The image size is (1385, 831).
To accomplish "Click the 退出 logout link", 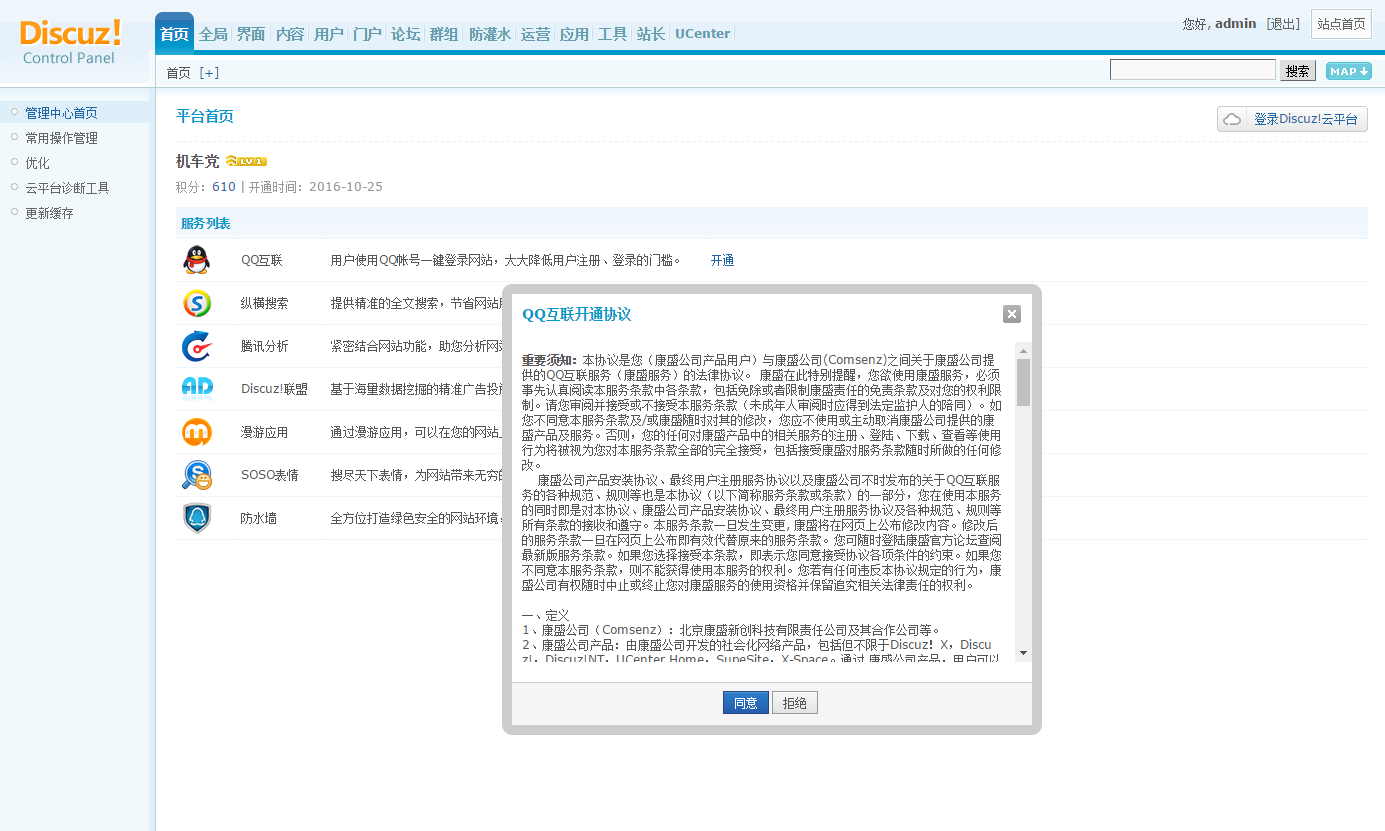I will pyautogui.click(x=1283, y=24).
